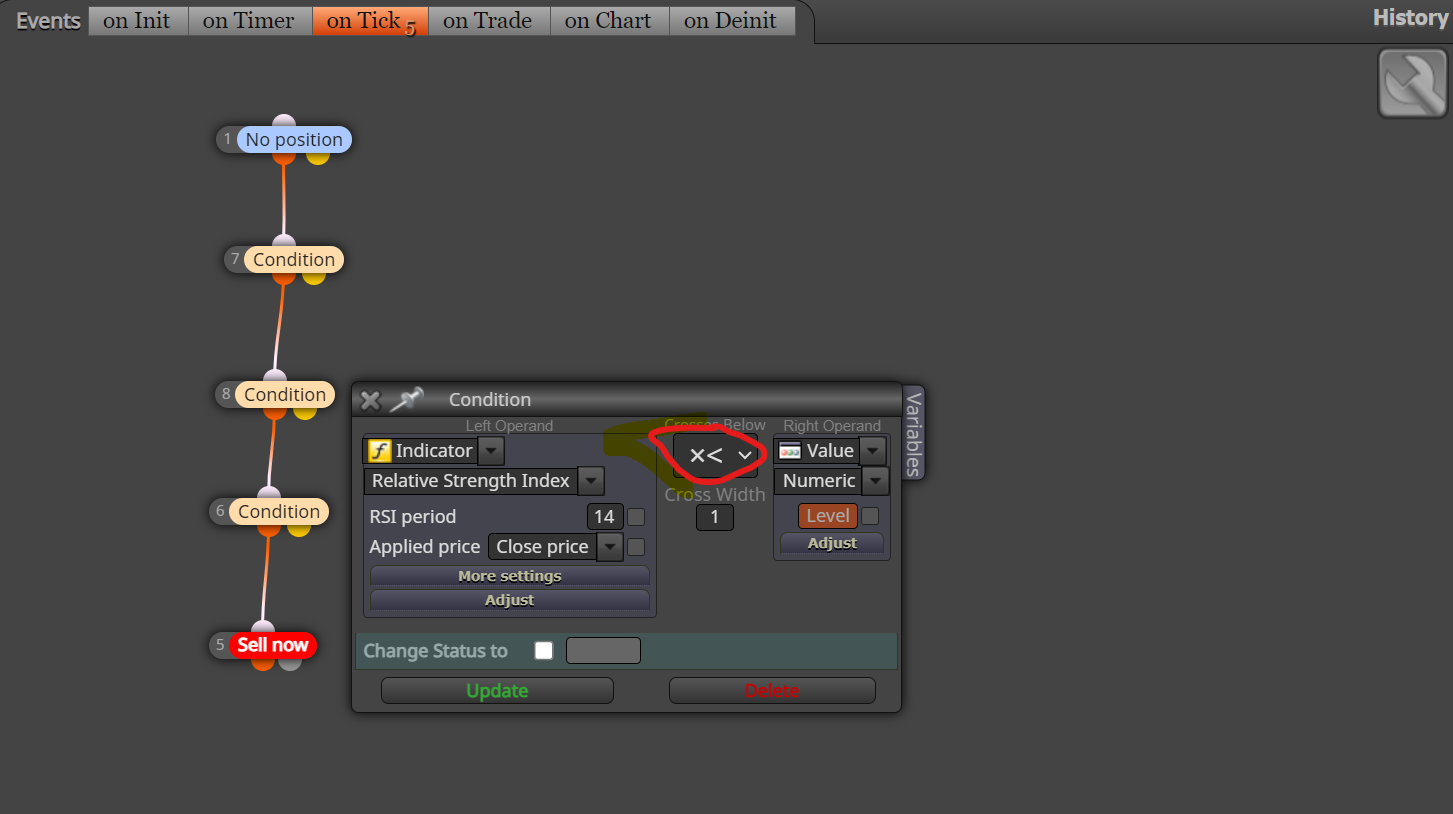Click the input connector above No position block

284,121
